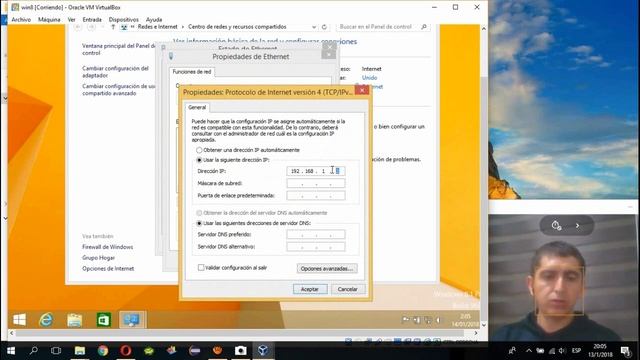Click the host Windows 10 Start button

tap(11, 351)
